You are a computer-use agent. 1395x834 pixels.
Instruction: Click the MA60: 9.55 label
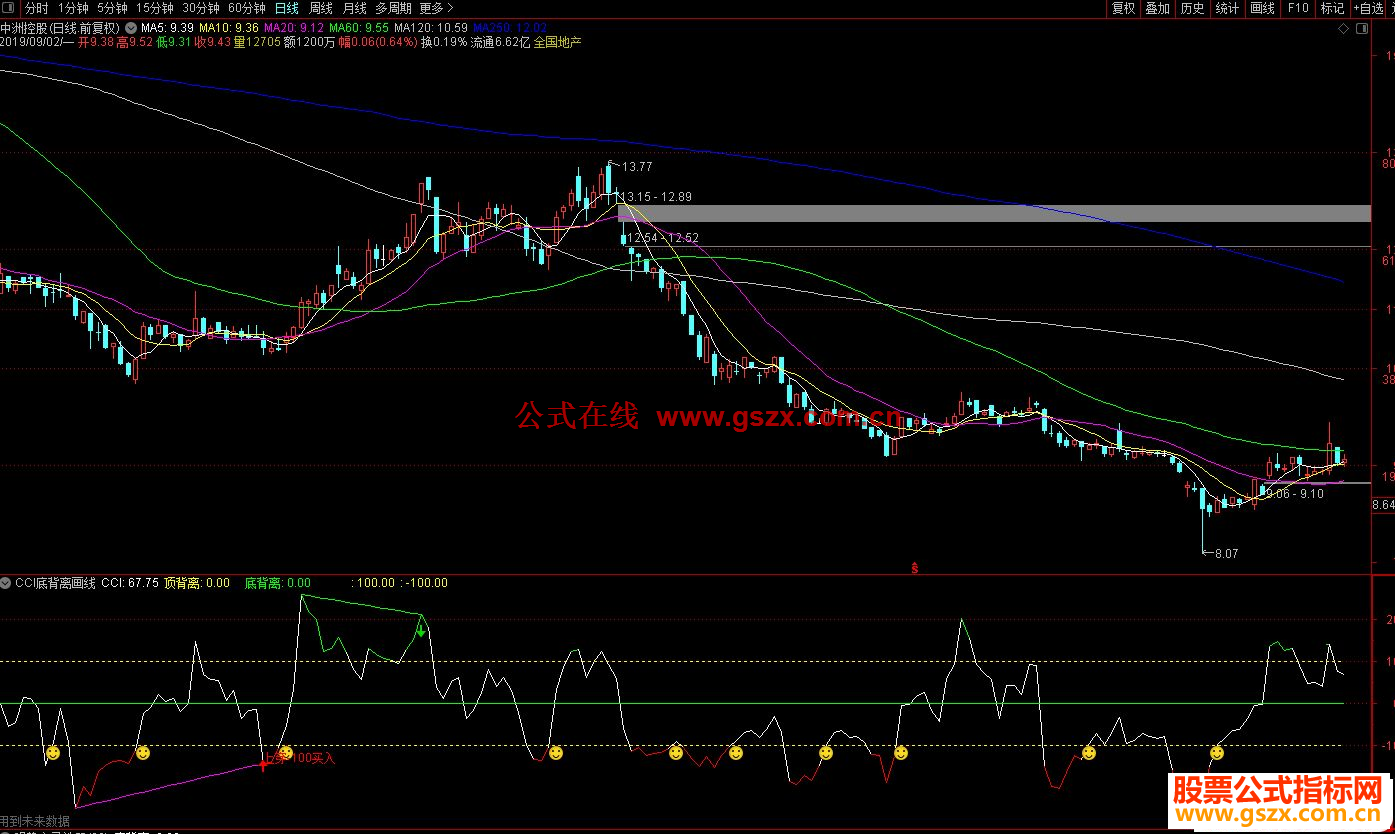click(358, 28)
